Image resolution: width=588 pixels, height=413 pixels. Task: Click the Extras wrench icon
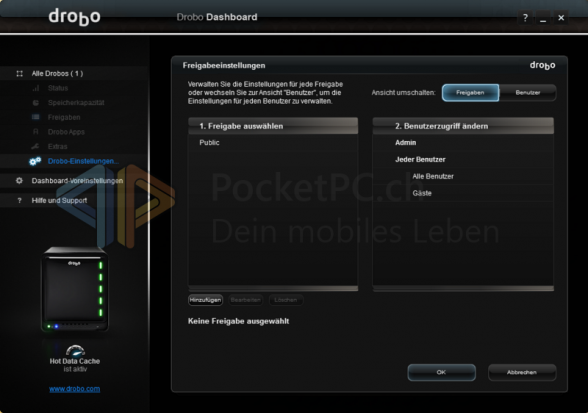(x=35, y=146)
